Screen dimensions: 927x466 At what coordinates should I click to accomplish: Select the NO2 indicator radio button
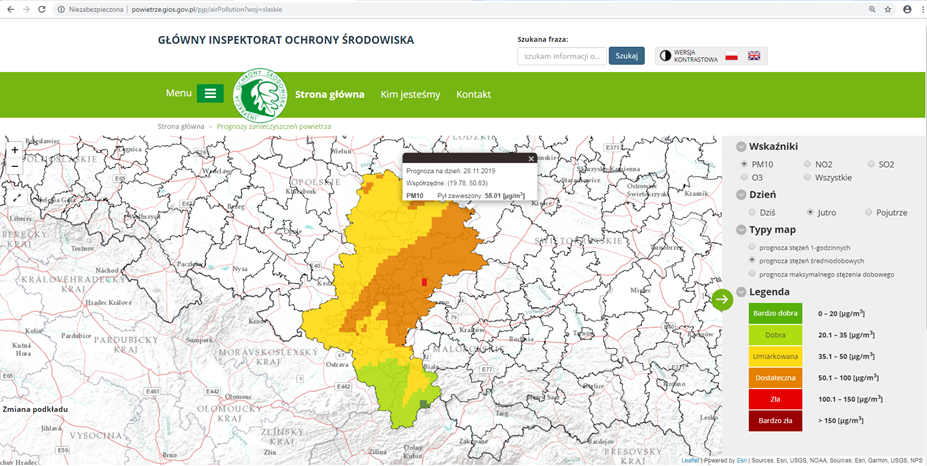pyautogui.click(x=807, y=163)
